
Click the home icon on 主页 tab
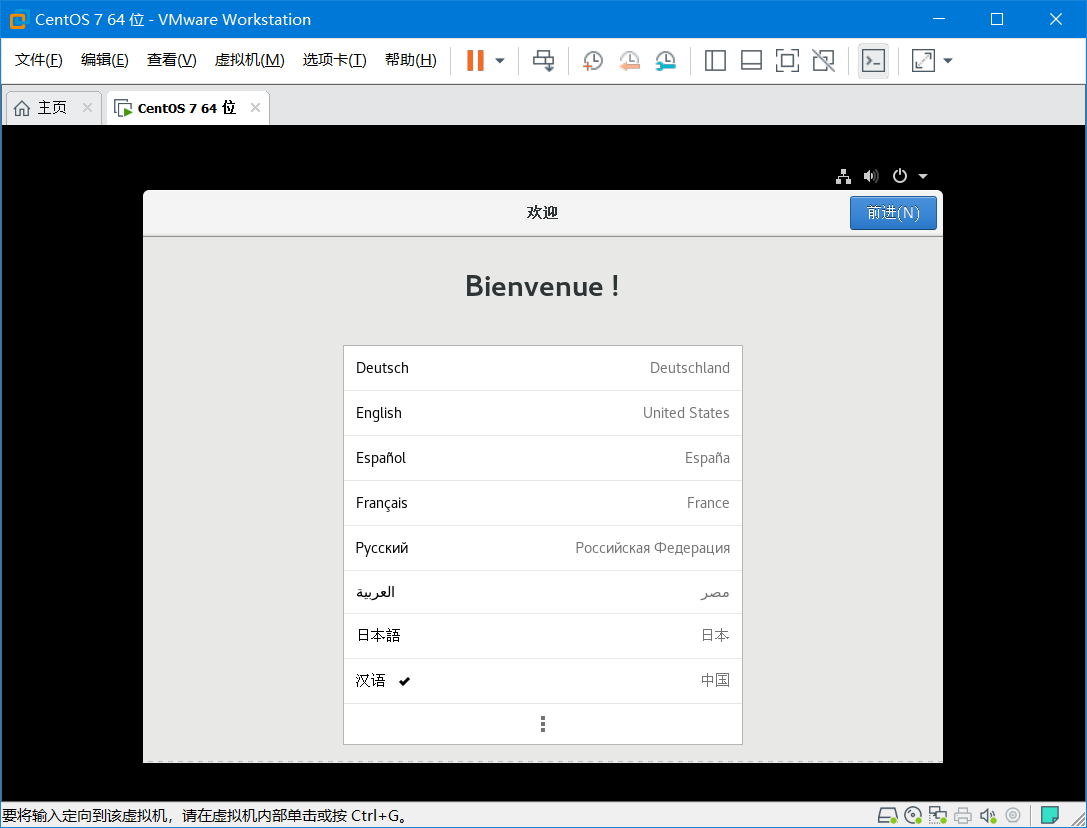[x=22, y=108]
